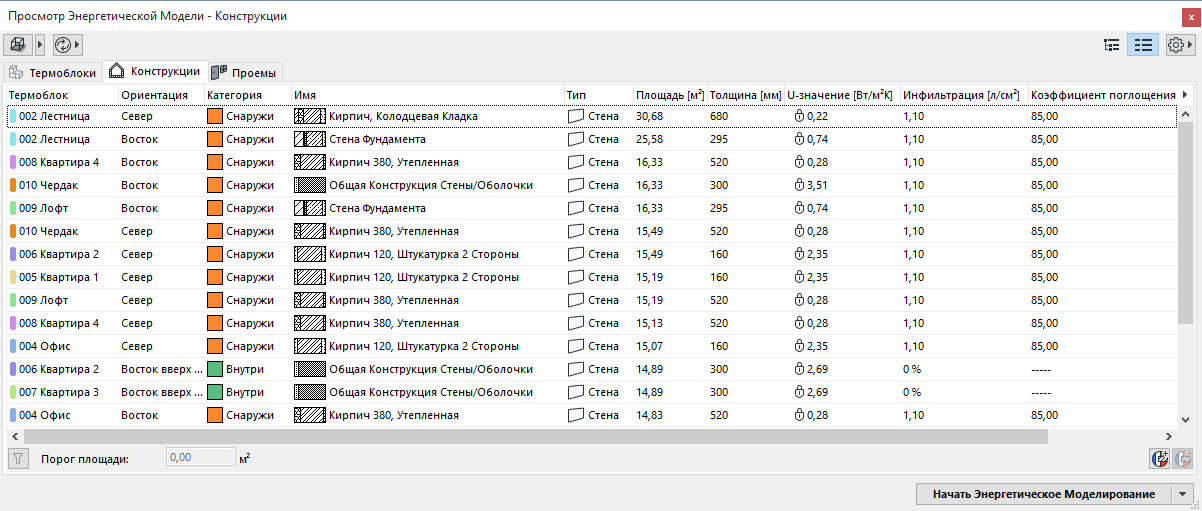This screenshot has width=1202, height=511.
Task: Click the U-значение column header
Action: [841, 95]
